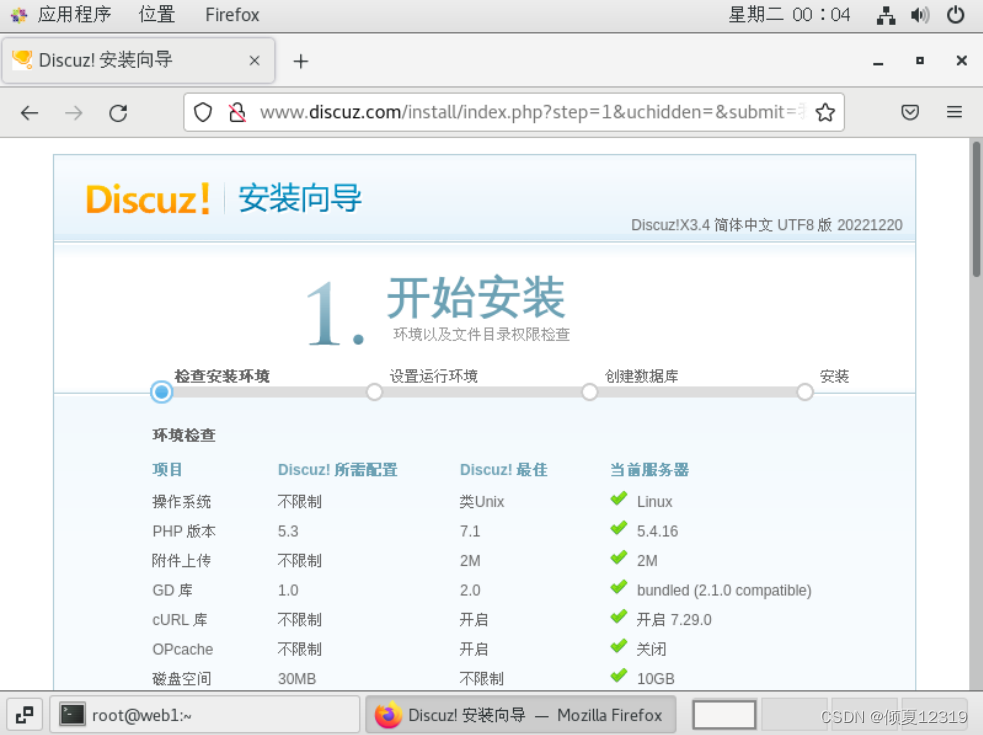Open the network status tray icon
The image size is (983, 735).
[x=886, y=15]
